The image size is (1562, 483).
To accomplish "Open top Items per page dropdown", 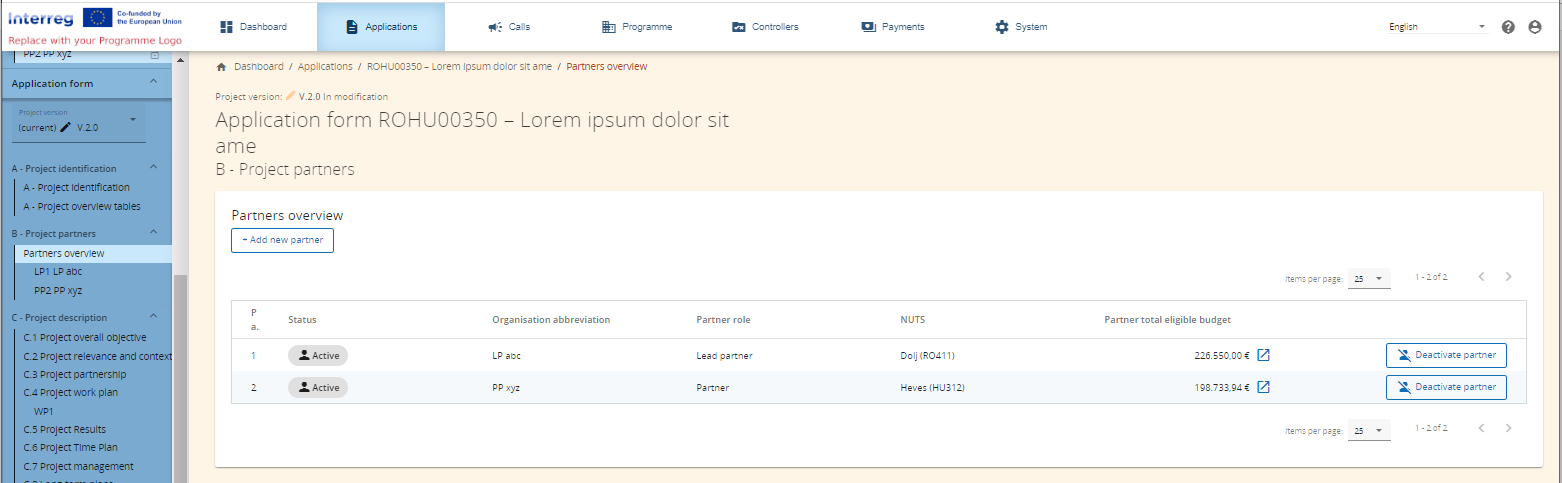I will pos(1369,279).
